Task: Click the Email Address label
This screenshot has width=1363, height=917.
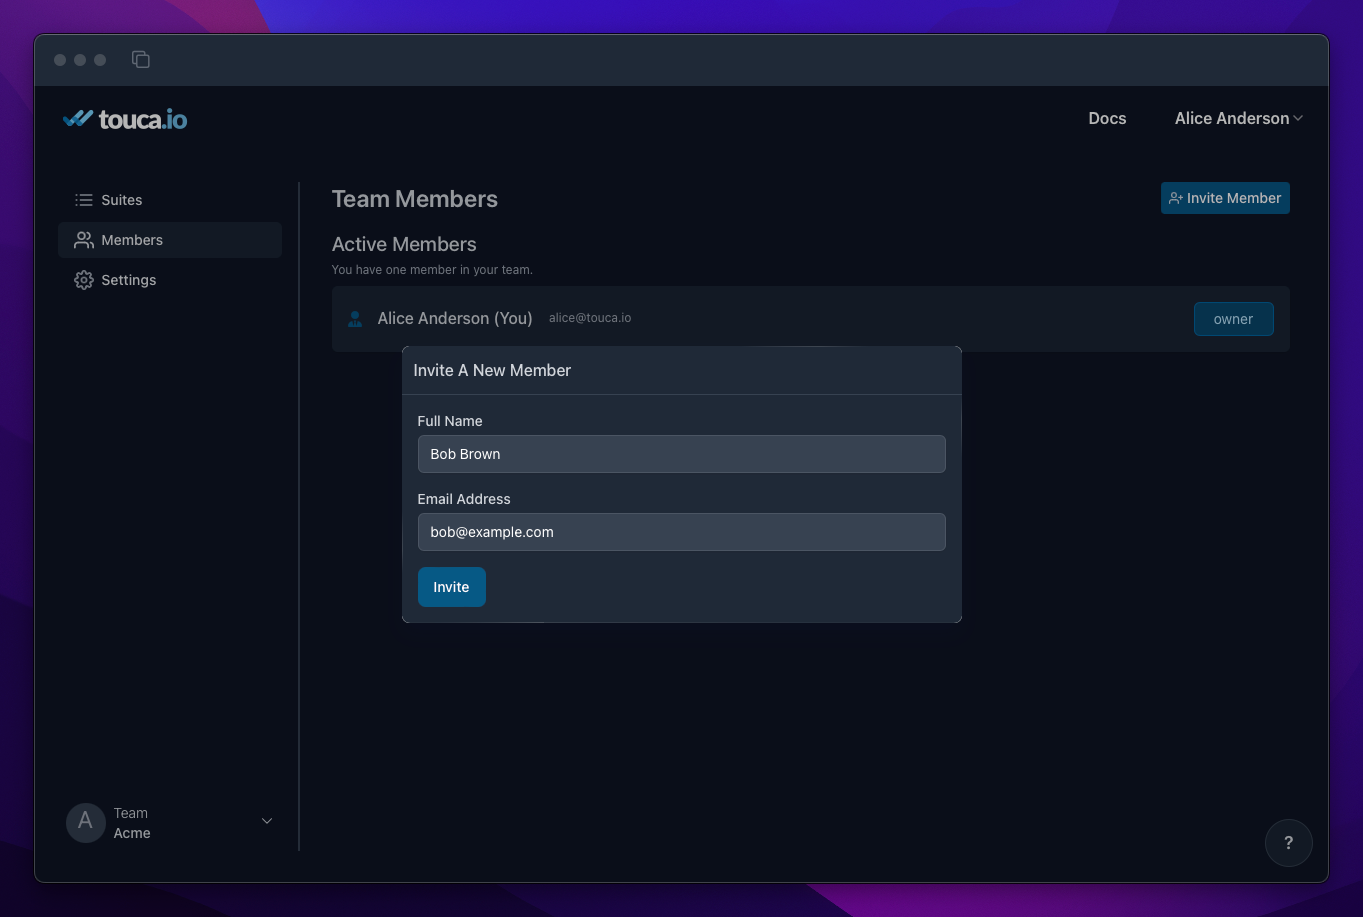Action: pos(464,499)
